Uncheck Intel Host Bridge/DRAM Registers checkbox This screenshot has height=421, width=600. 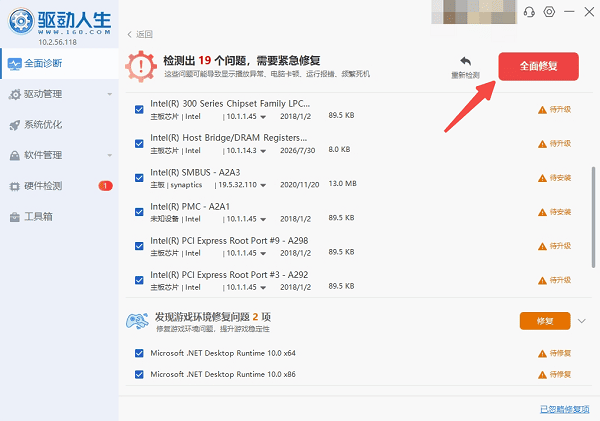point(139,144)
